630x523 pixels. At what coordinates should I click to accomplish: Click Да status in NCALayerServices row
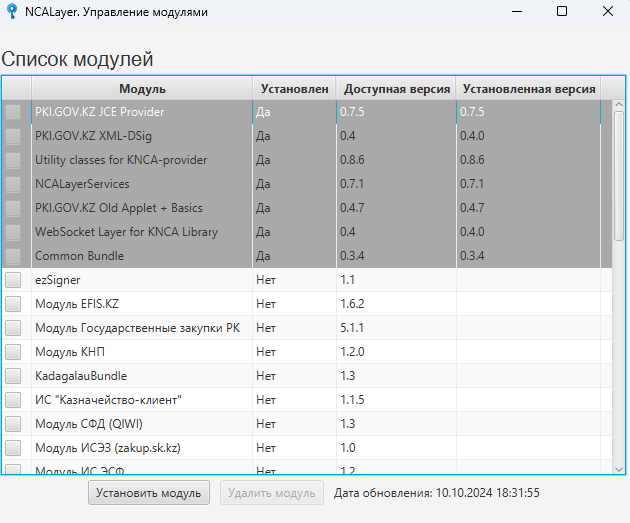[x=263, y=184]
